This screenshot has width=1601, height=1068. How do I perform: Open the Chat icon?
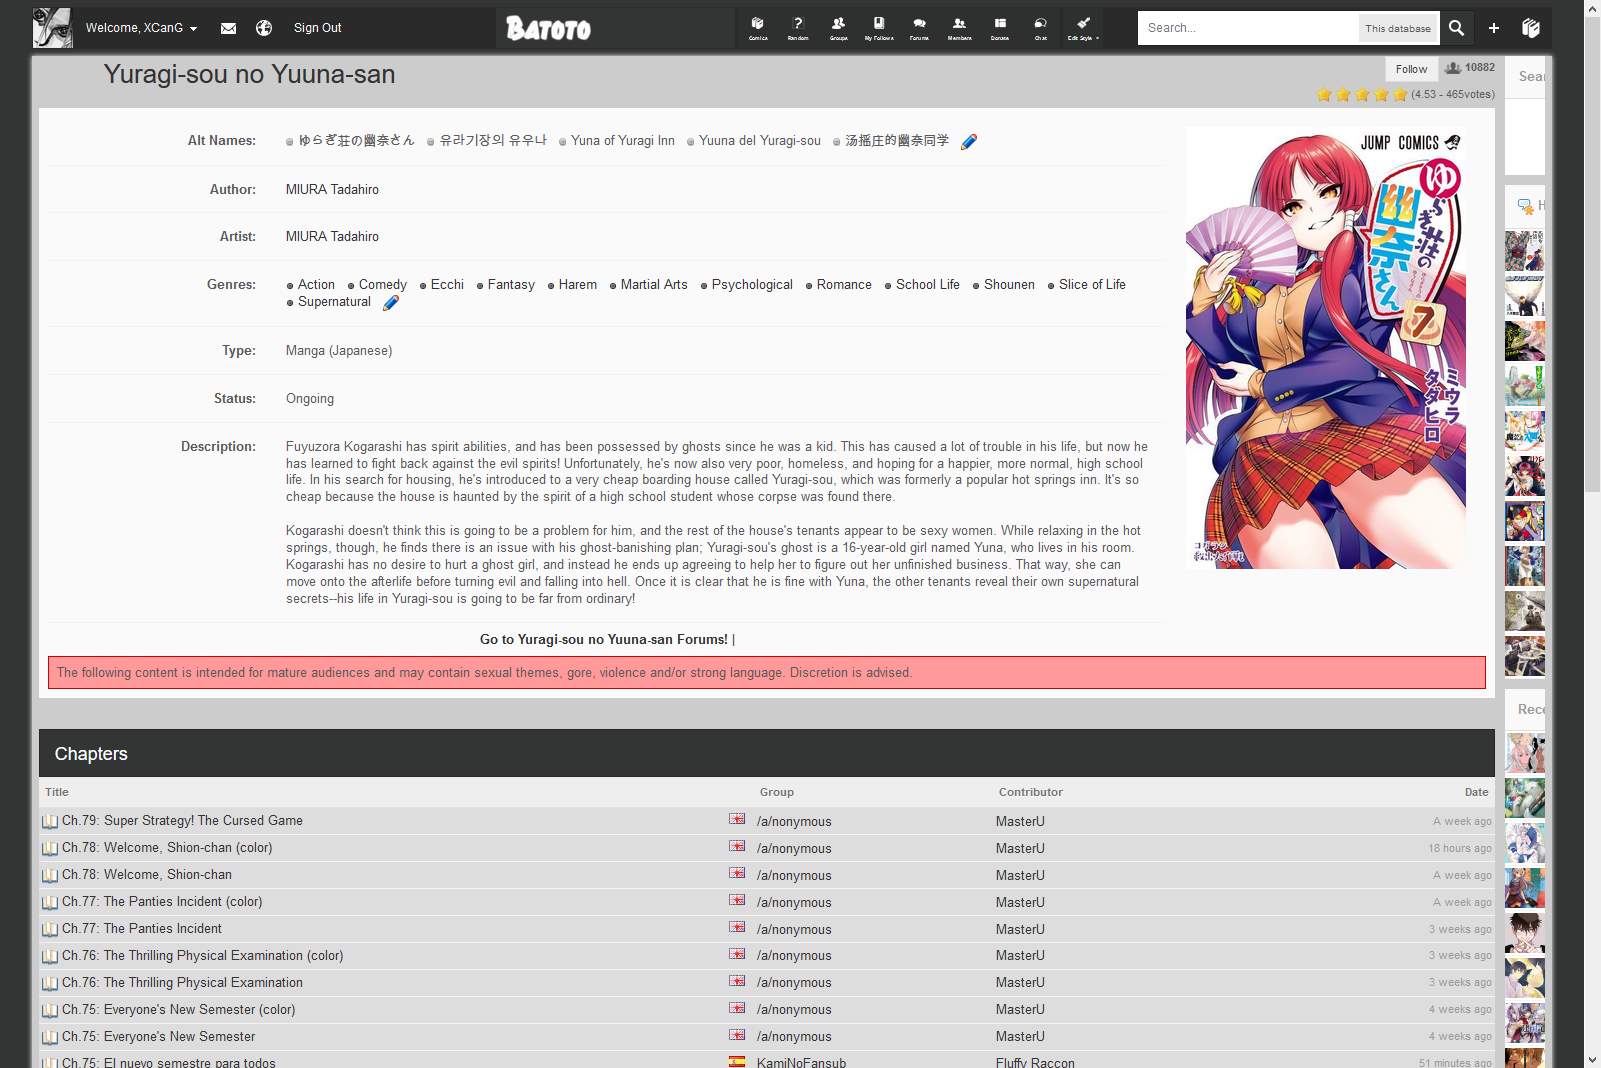1039,27
